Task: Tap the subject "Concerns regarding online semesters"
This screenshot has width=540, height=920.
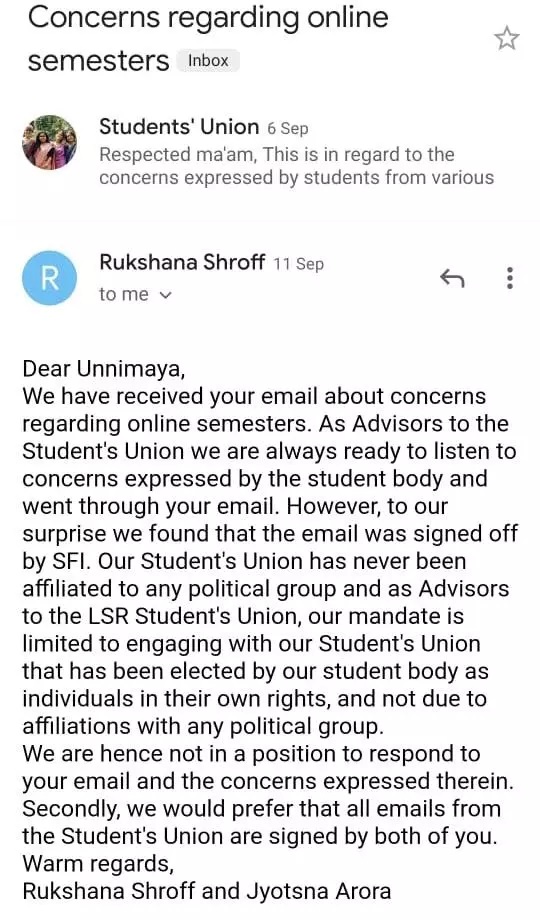Action: pos(208,38)
